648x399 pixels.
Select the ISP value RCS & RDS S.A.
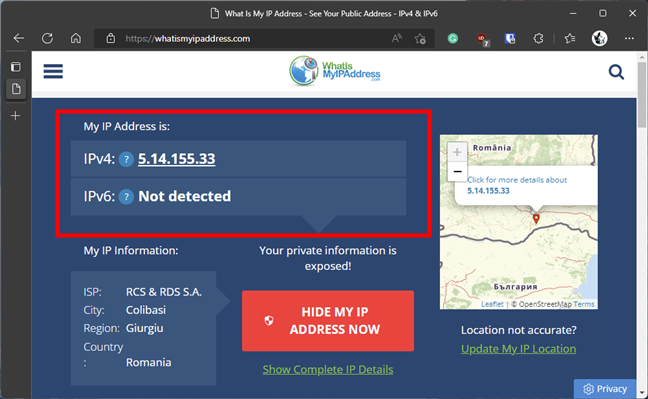[x=164, y=292]
